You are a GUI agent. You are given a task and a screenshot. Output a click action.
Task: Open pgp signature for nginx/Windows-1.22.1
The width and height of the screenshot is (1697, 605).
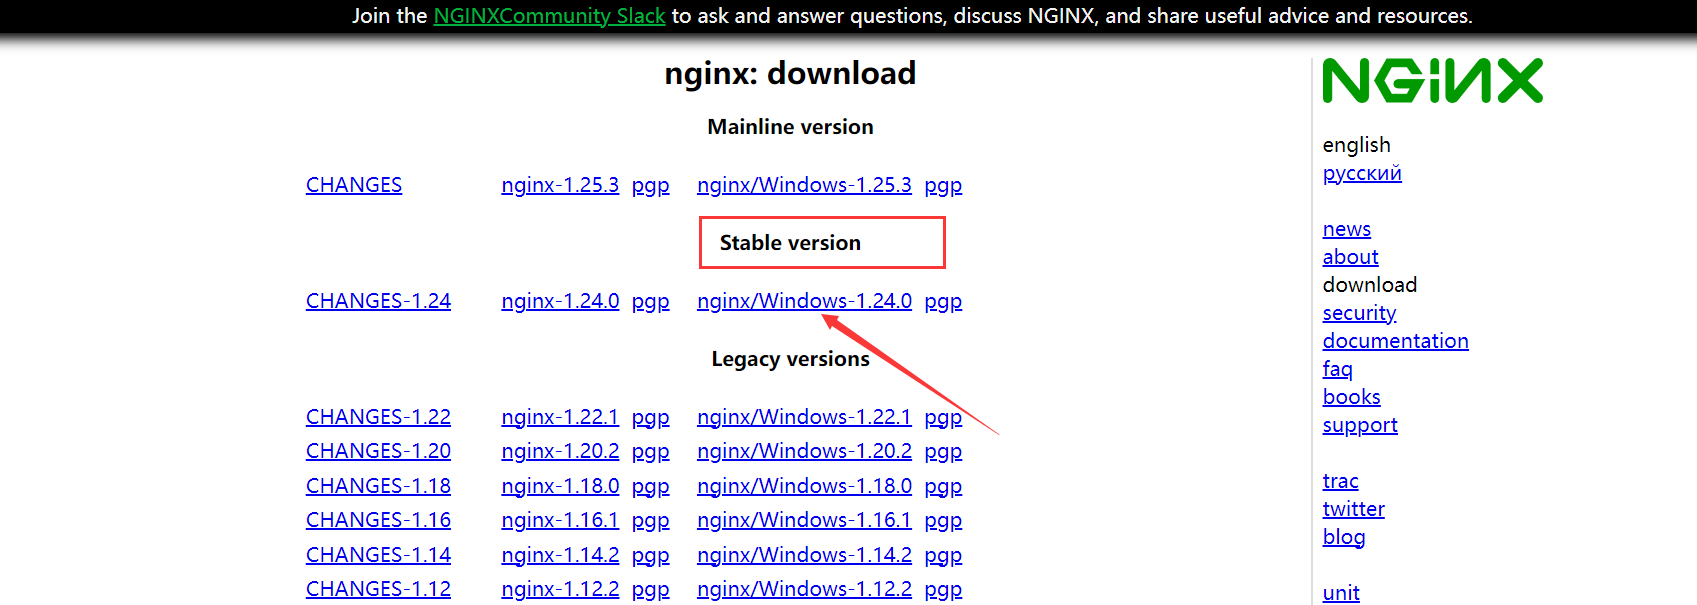(x=943, y=418)
